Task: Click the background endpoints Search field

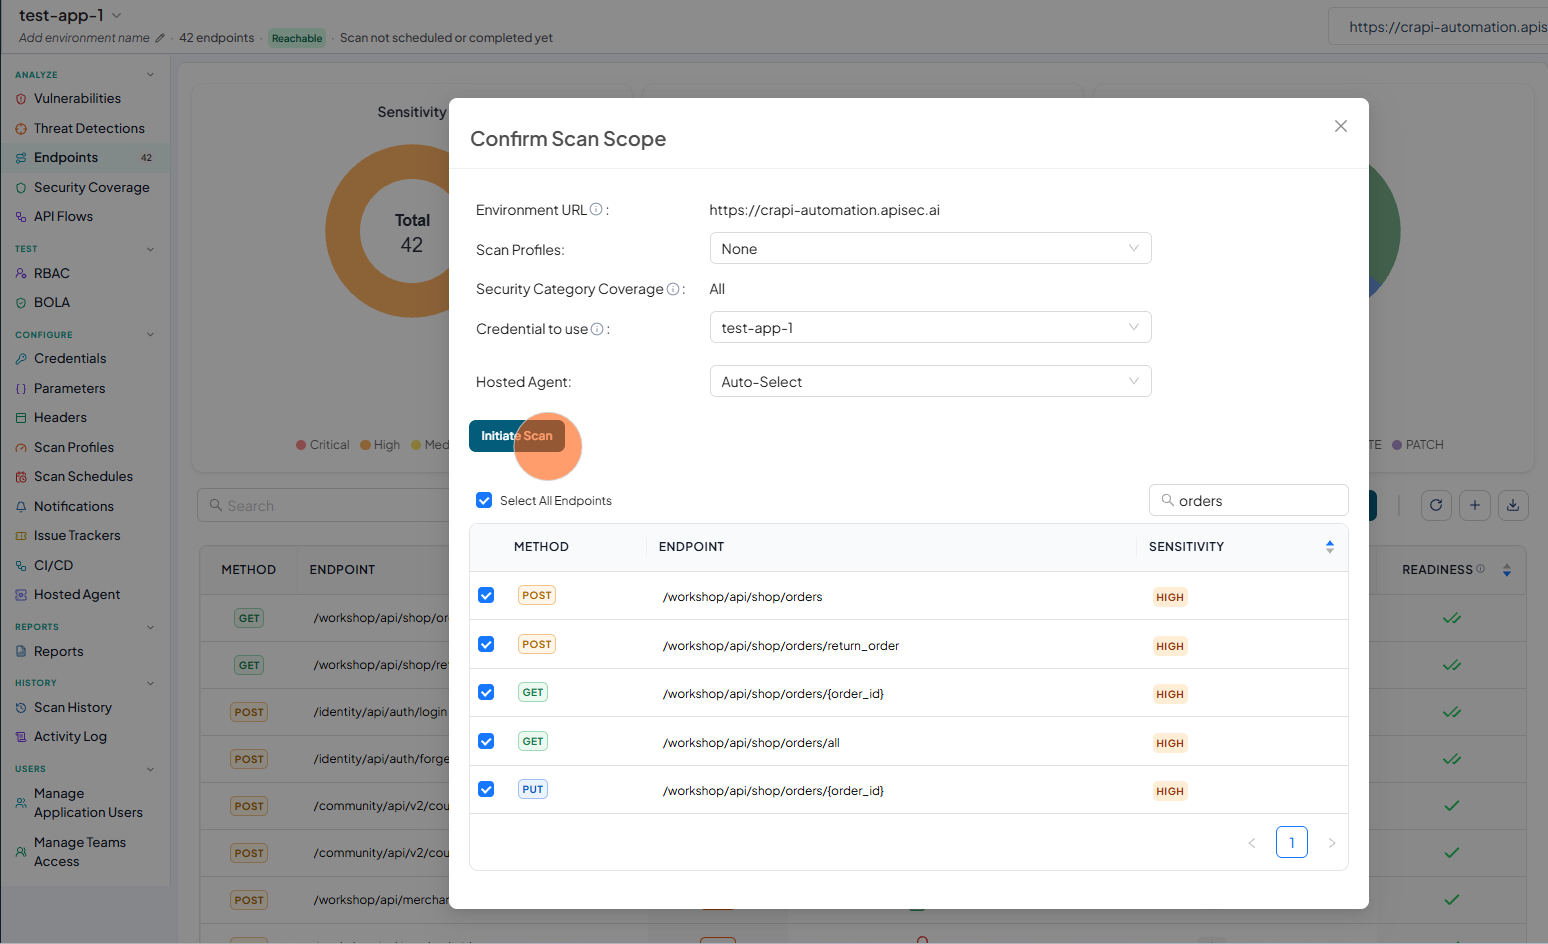Action: 323,506
